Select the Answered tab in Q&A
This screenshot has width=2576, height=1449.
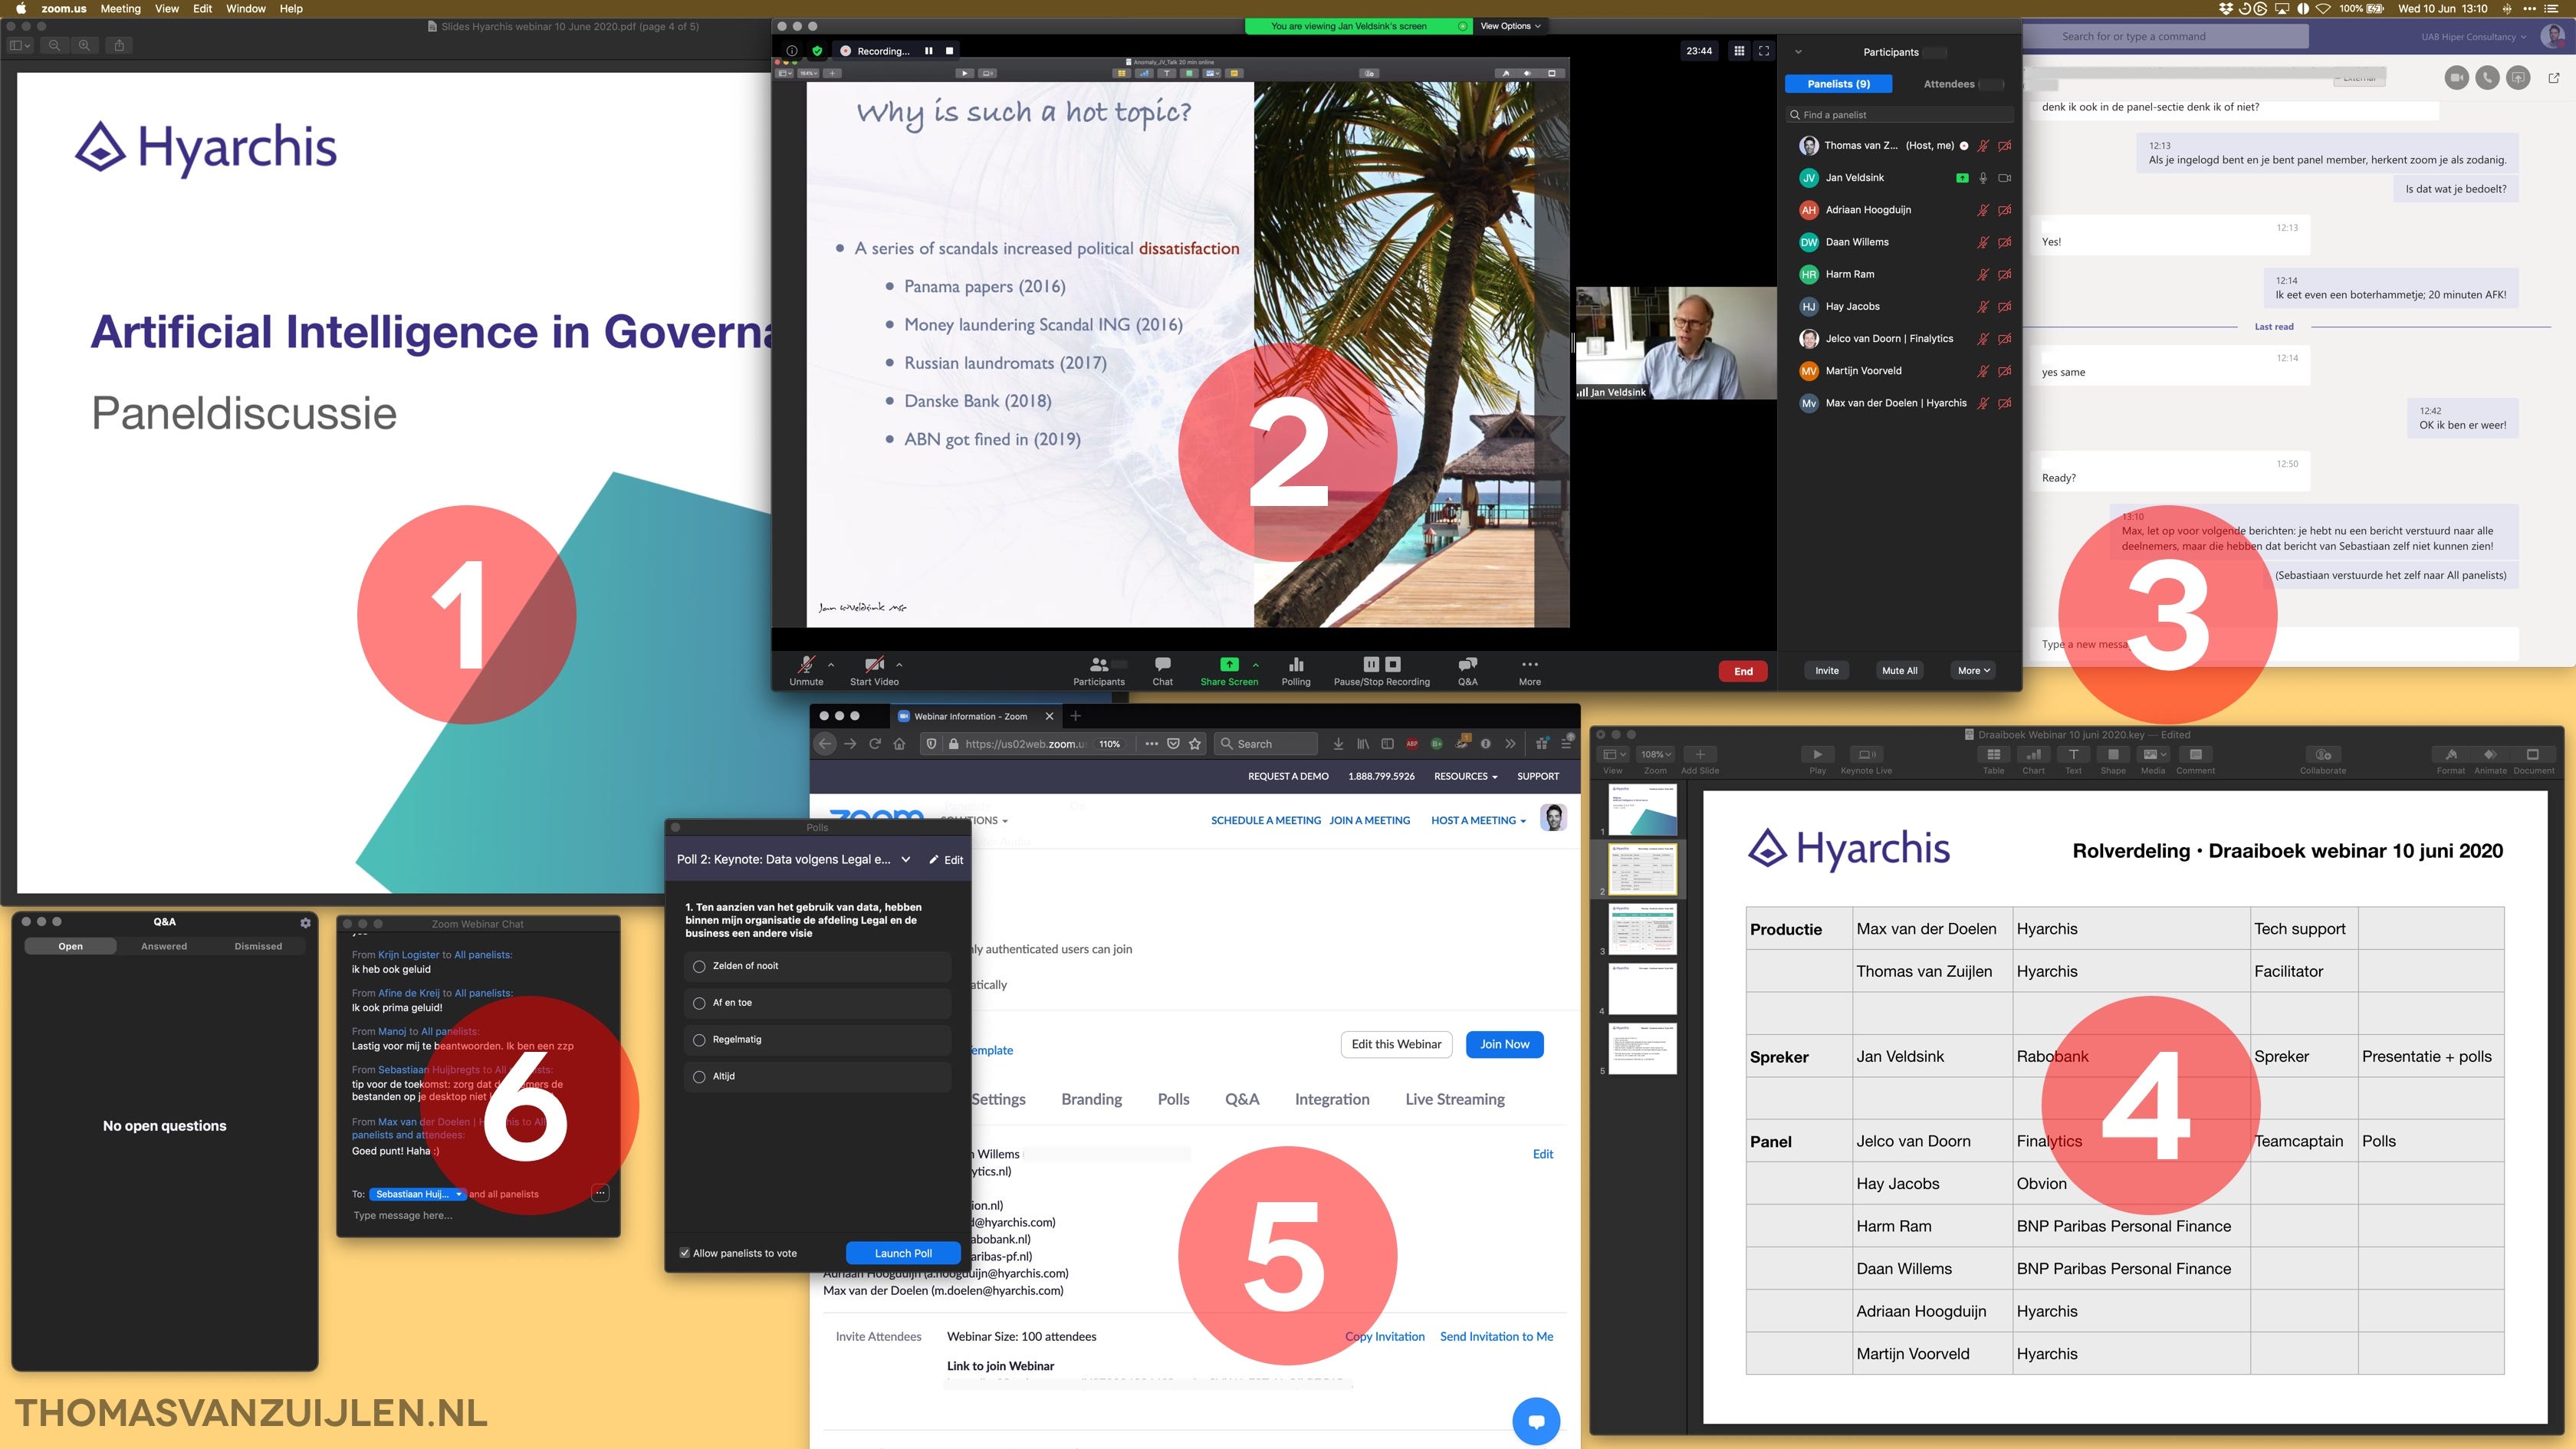[164, 946]
